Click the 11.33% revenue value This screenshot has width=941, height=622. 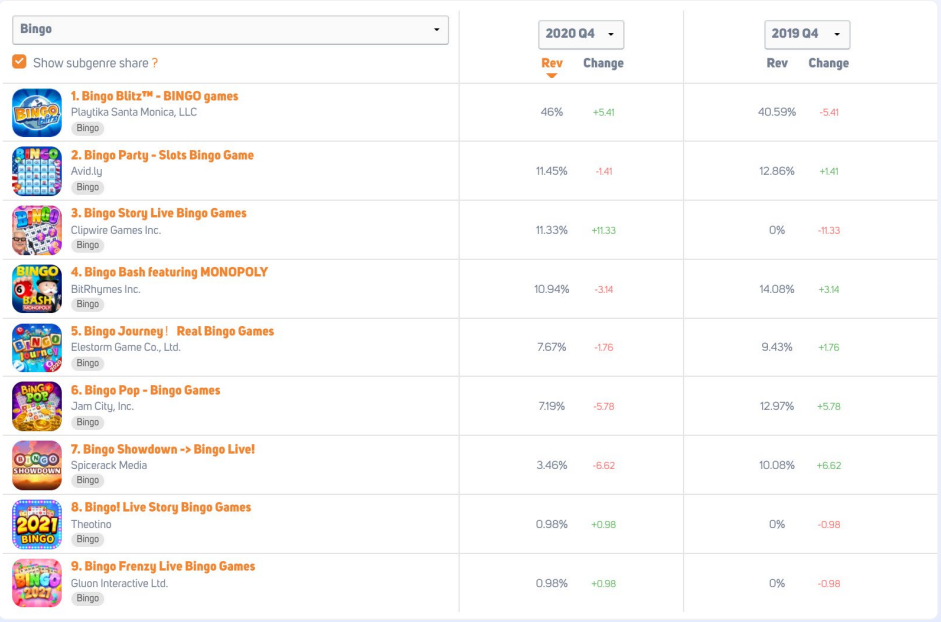(552, 230)
